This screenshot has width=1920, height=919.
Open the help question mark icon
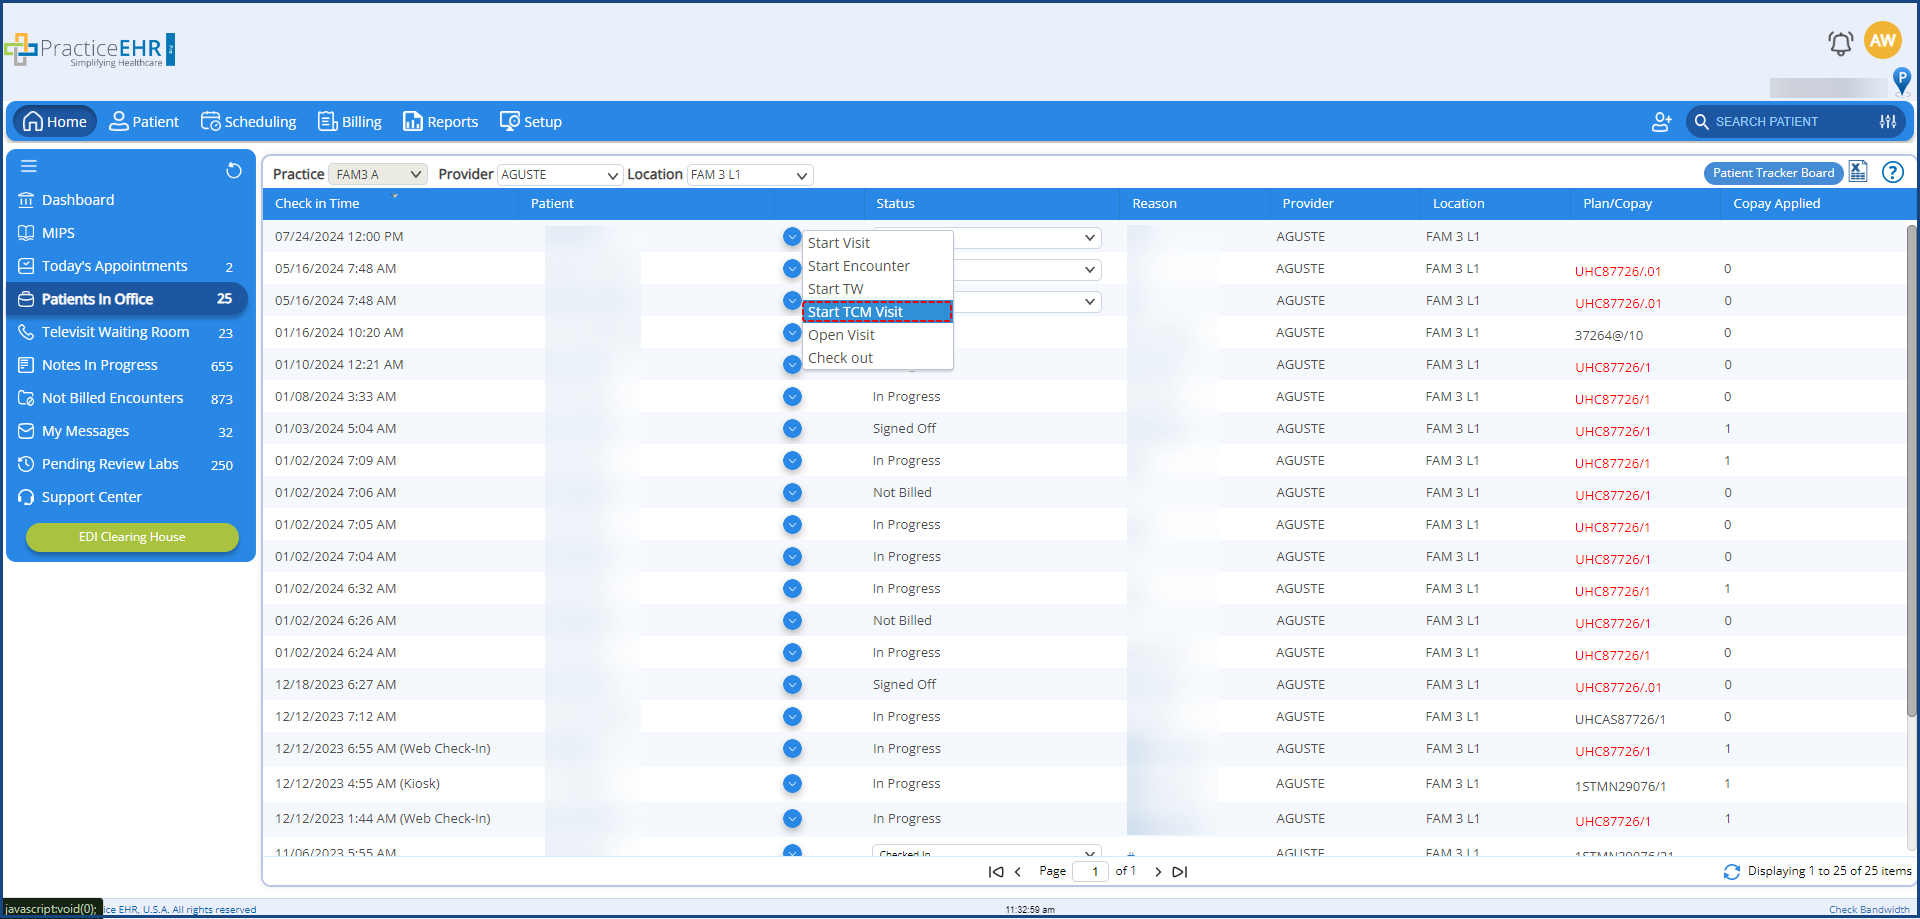tap(1892, 172)
